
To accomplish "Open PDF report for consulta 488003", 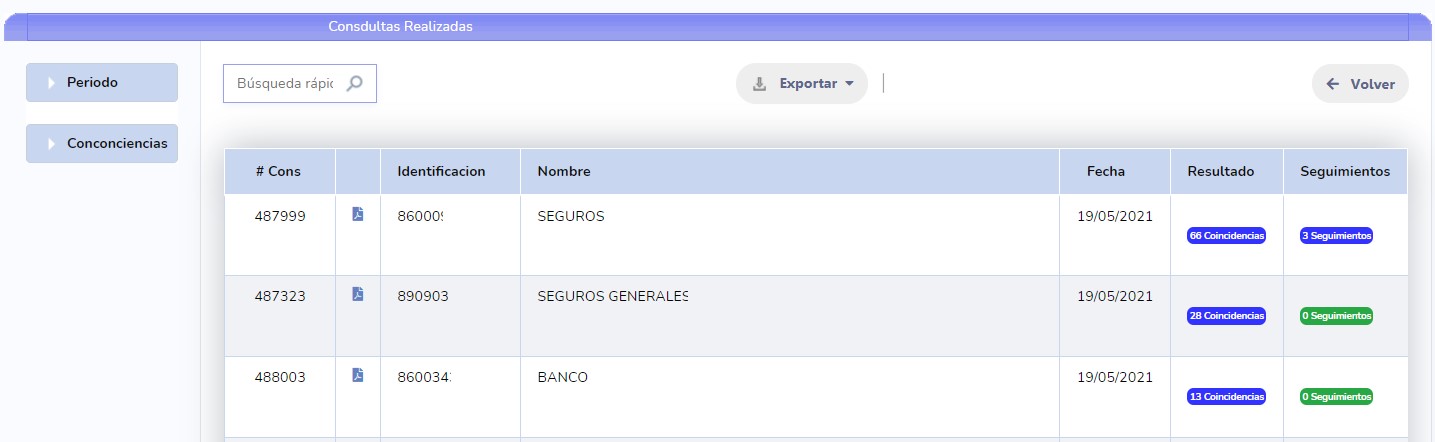I will [x=358, y=376].
